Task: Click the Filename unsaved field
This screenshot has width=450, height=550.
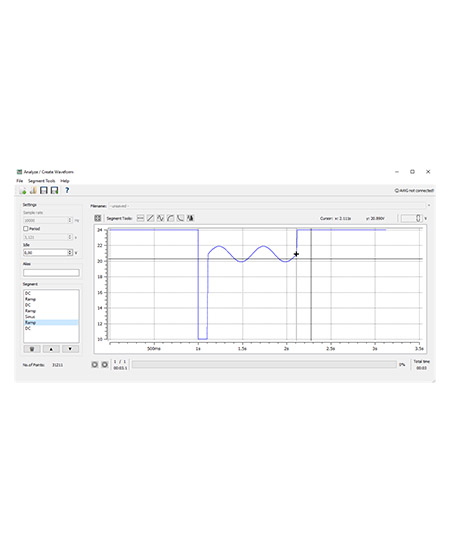Action: [267, 206]
